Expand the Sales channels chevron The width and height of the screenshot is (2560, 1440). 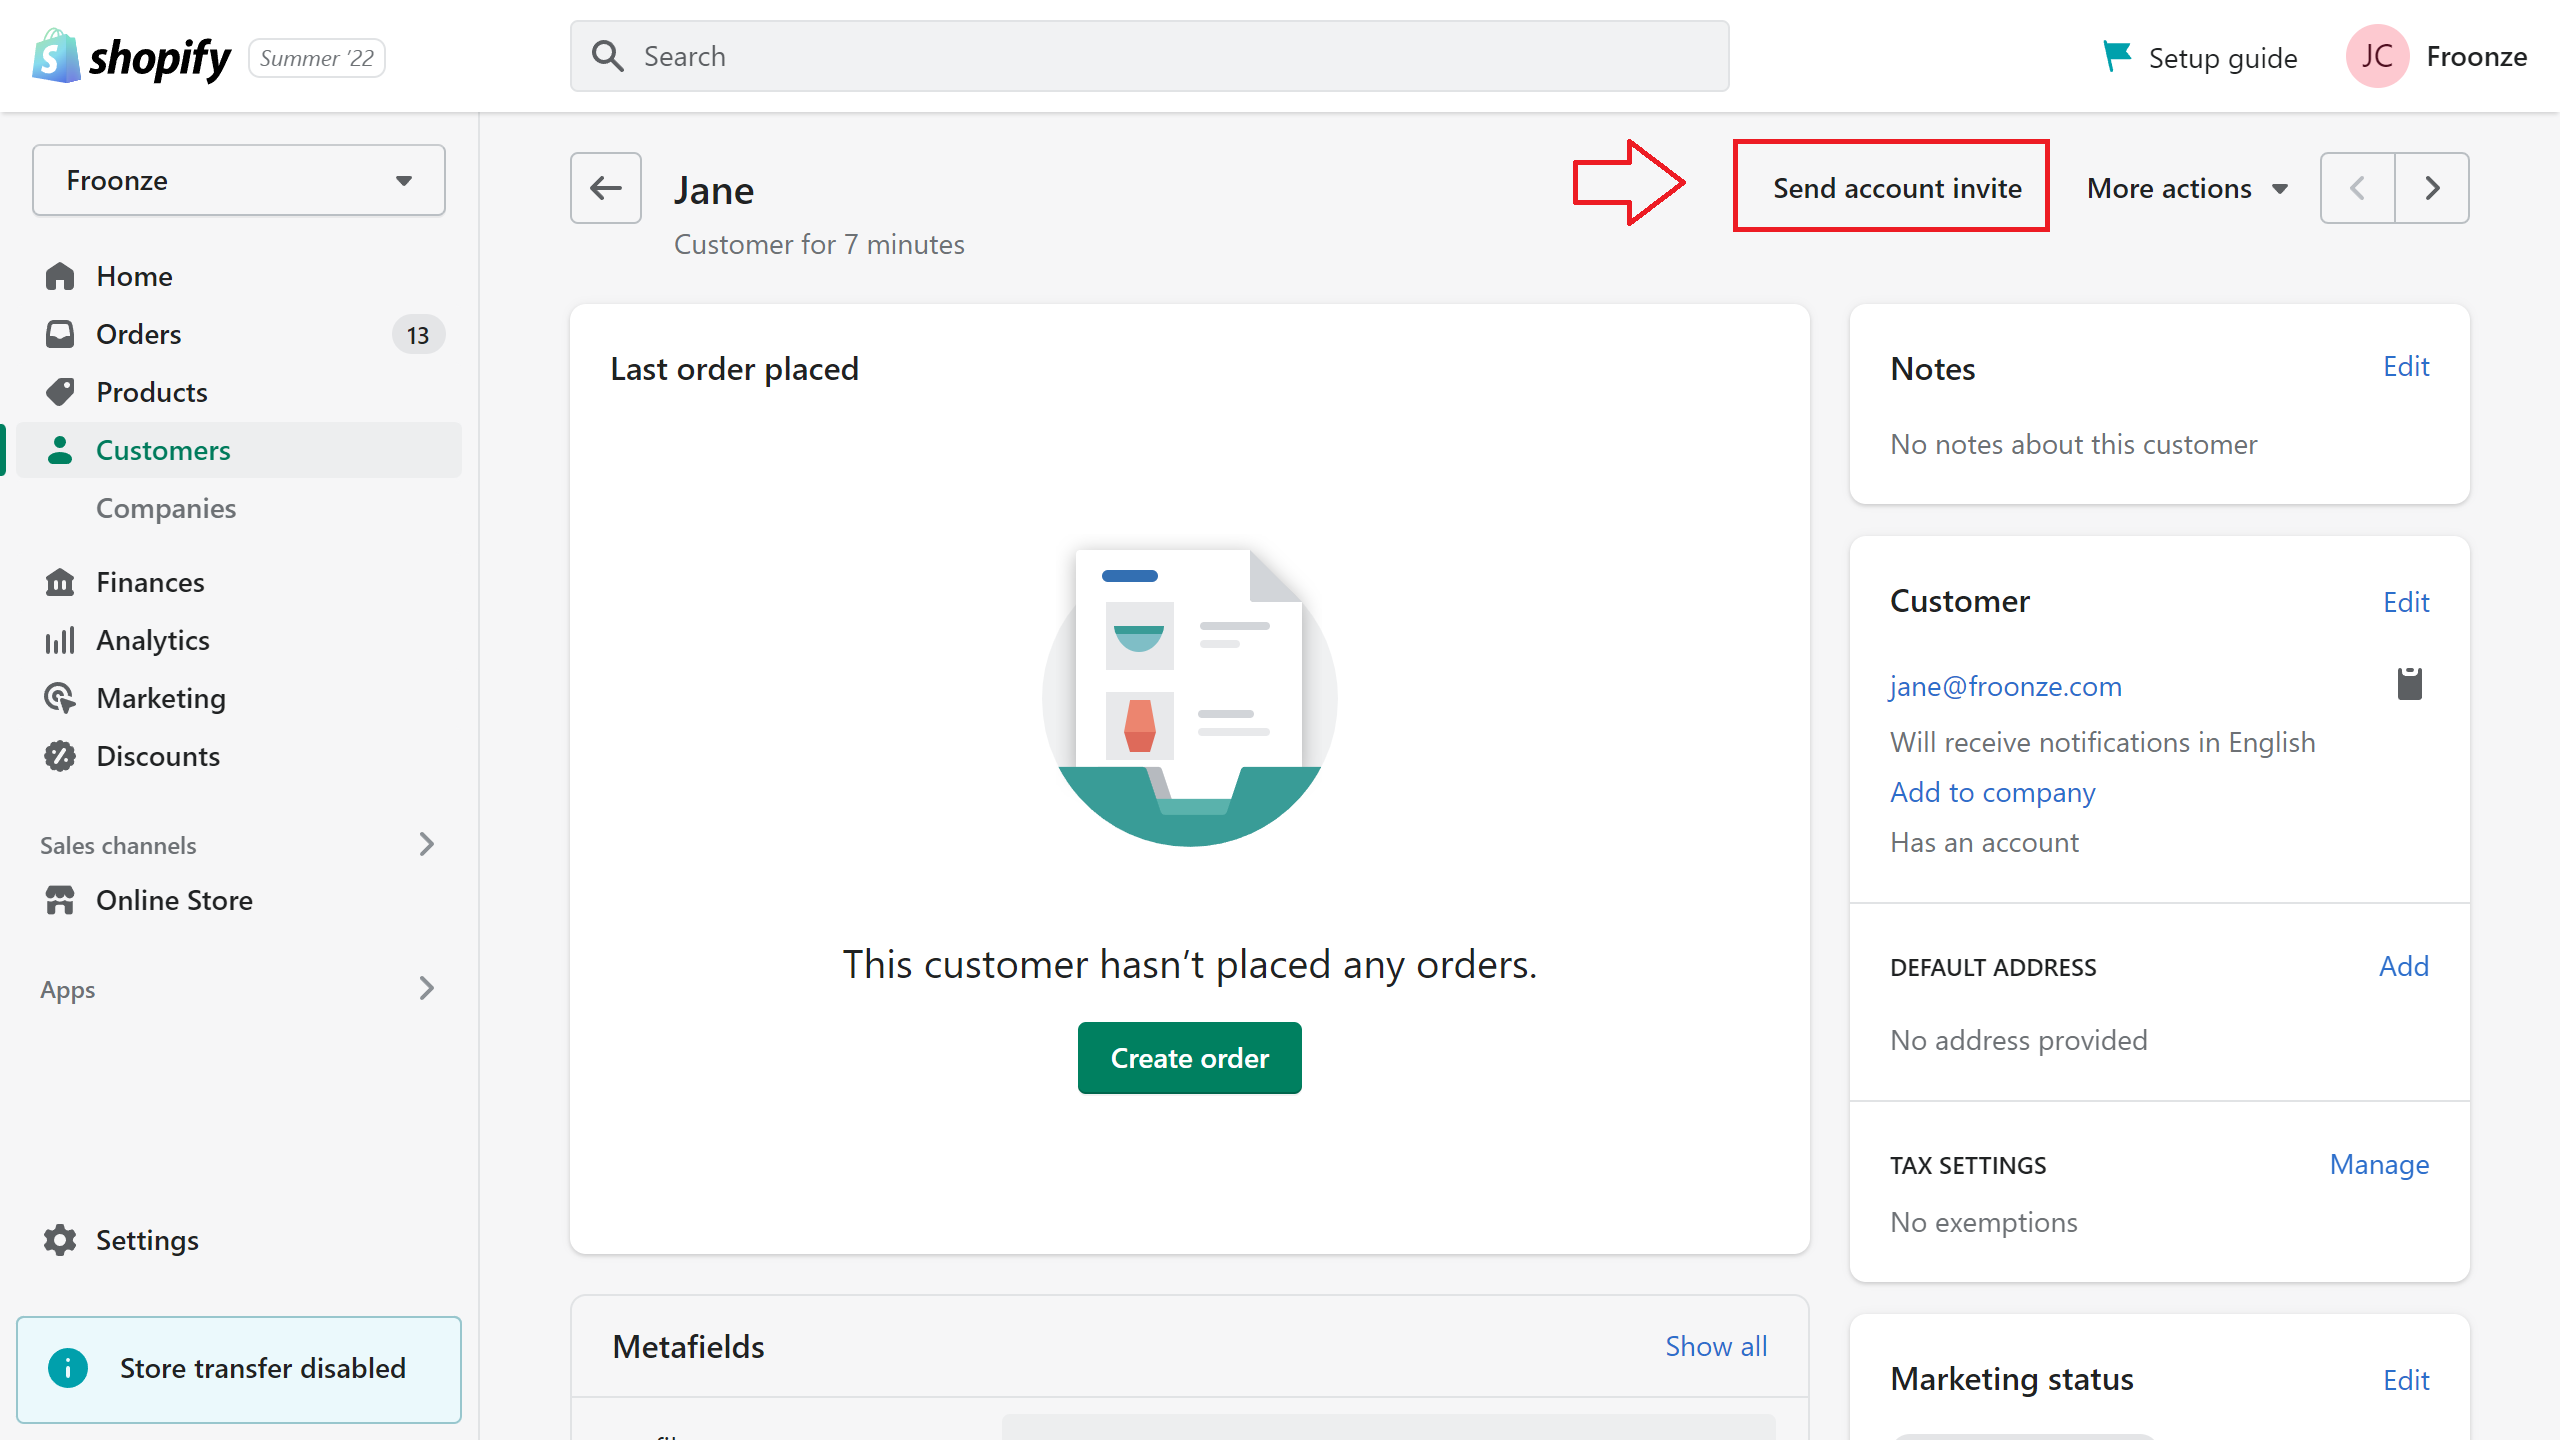click(427, 845)
